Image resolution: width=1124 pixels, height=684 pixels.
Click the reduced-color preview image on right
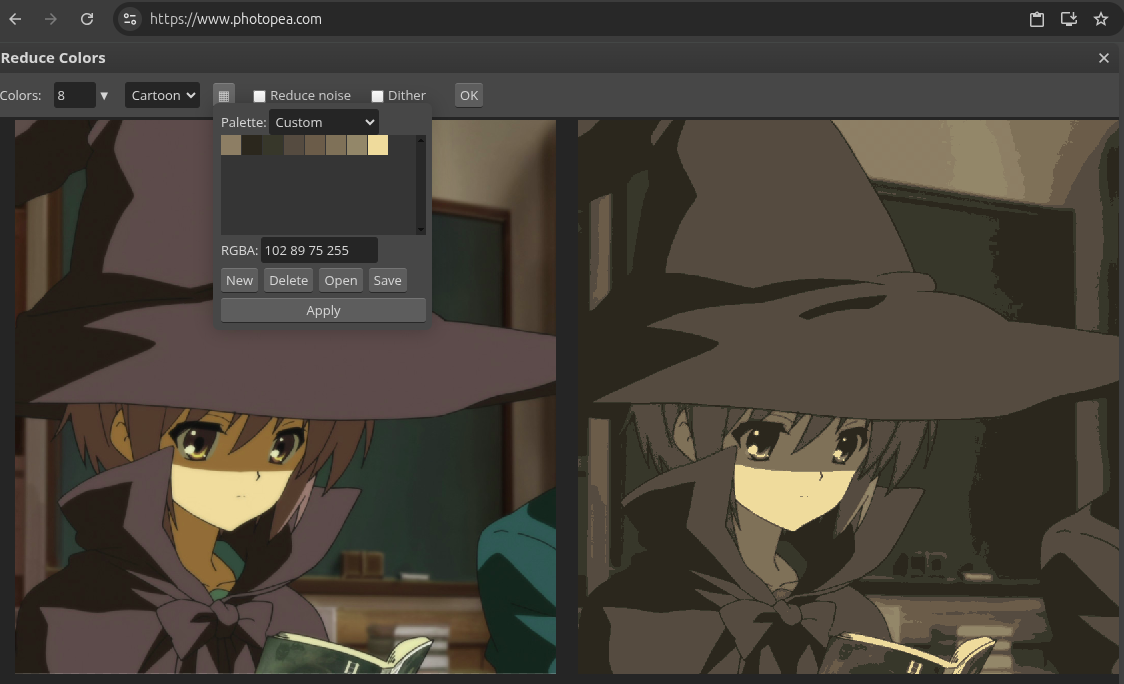(849, 396)
